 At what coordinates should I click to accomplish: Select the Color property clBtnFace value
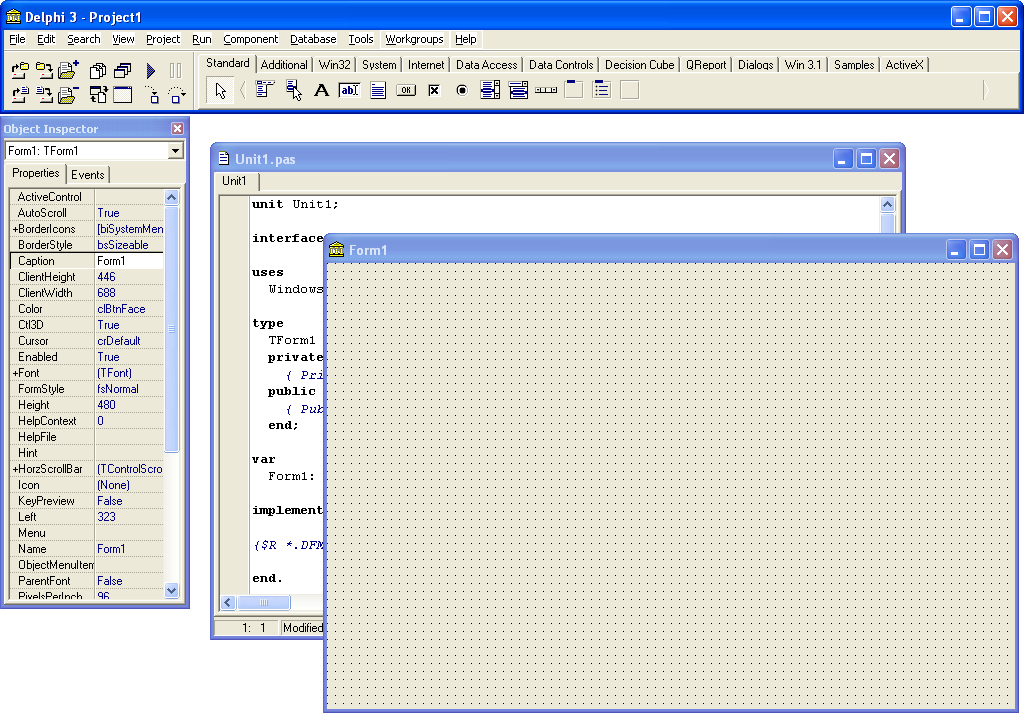pos(129,309)
